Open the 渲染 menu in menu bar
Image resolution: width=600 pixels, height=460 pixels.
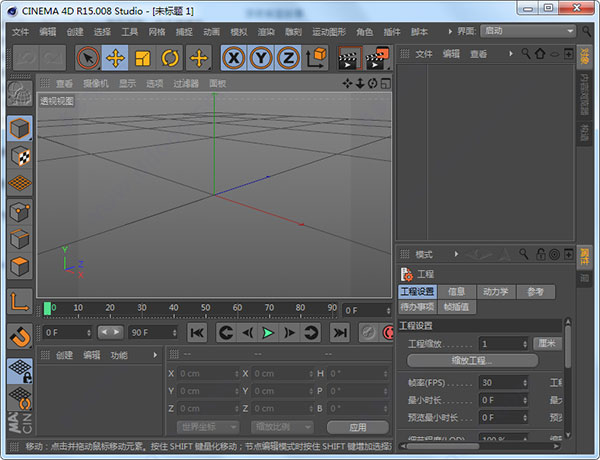[265, 32]
